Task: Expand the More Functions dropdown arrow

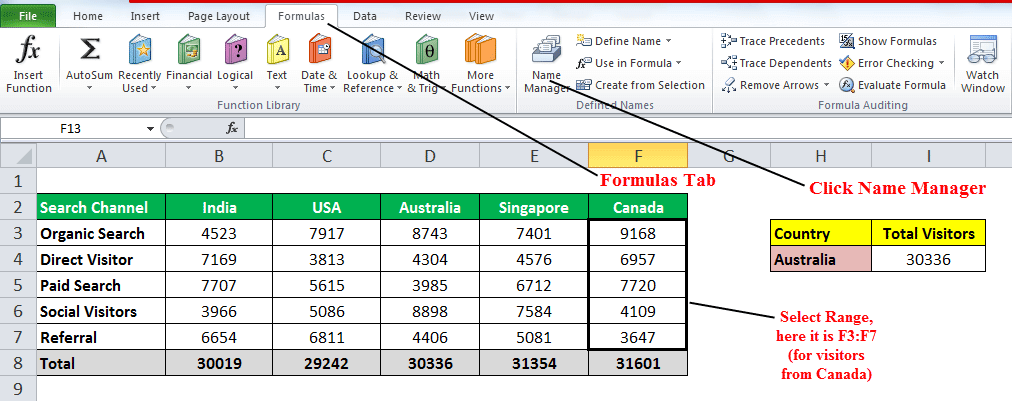Action: [x=507, y=88]
